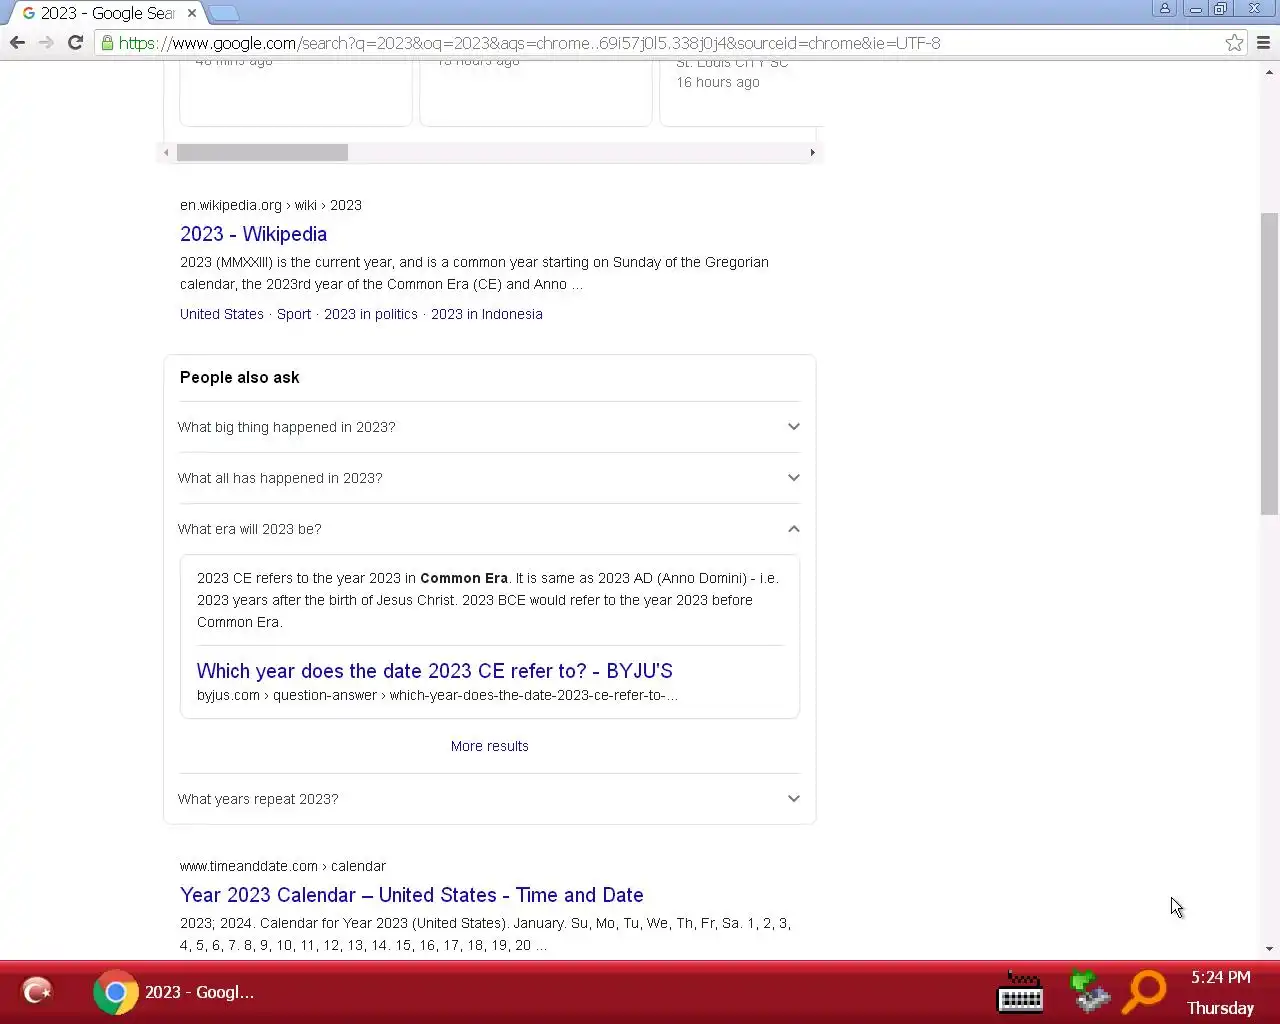Close the 2023 - Google Search tab
The width and height of the screenshot is (1280, 1024).
tap(192, 13)
